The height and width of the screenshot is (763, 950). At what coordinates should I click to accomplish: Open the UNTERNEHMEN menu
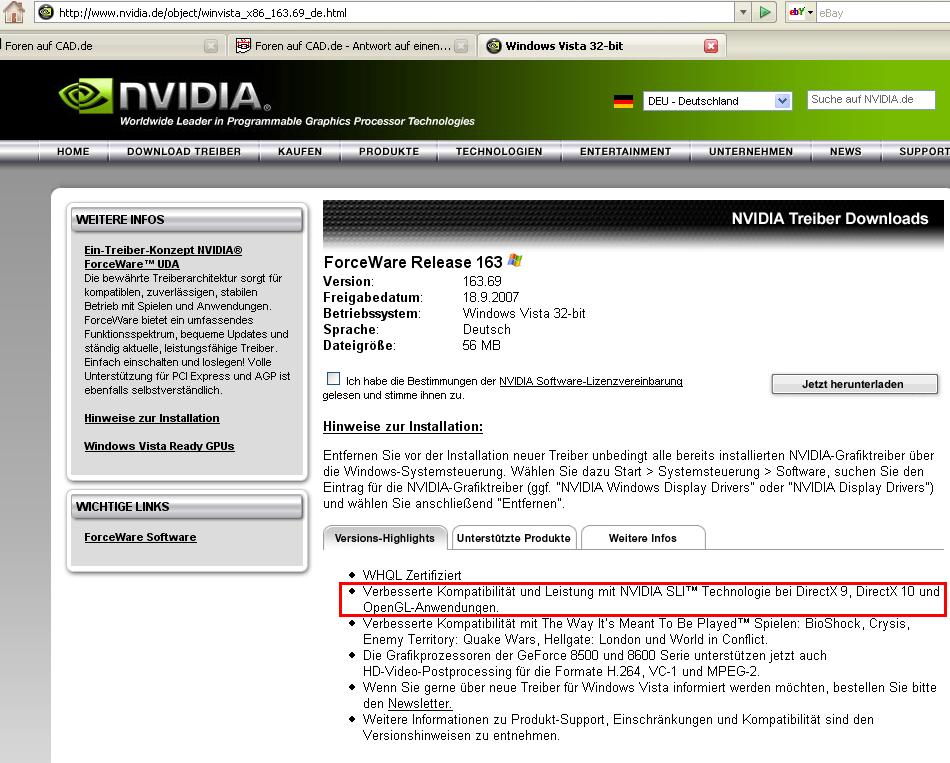[x=751, y=152]
